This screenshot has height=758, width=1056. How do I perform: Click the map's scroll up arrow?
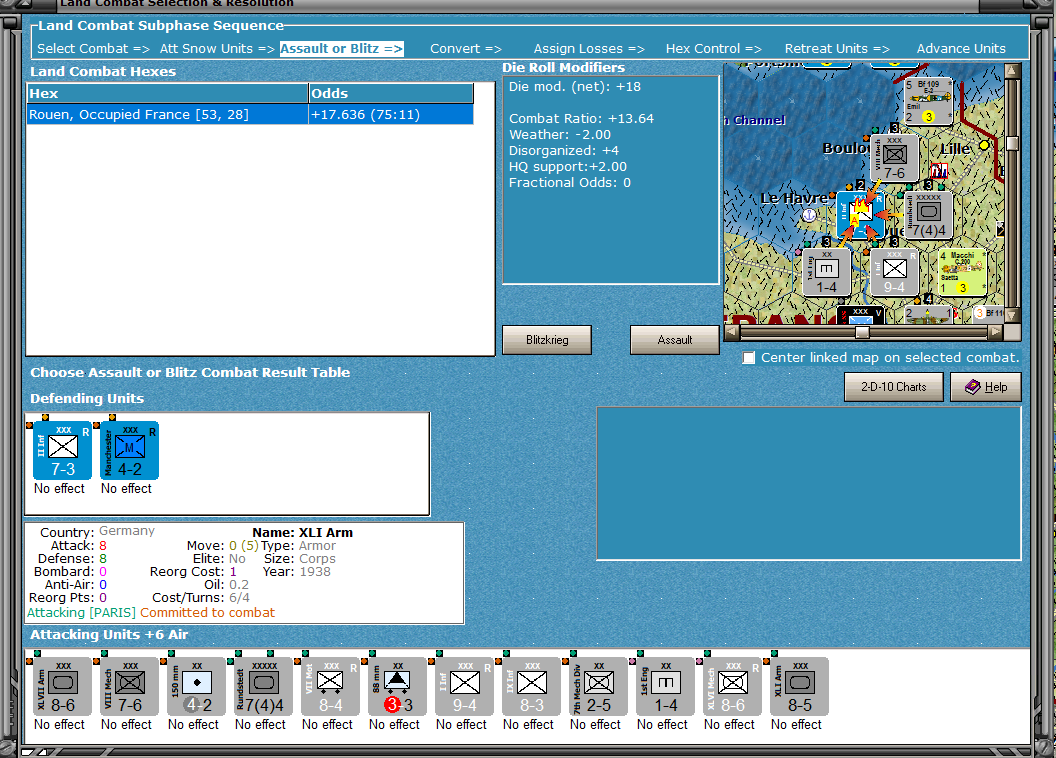pos(1012,70)
